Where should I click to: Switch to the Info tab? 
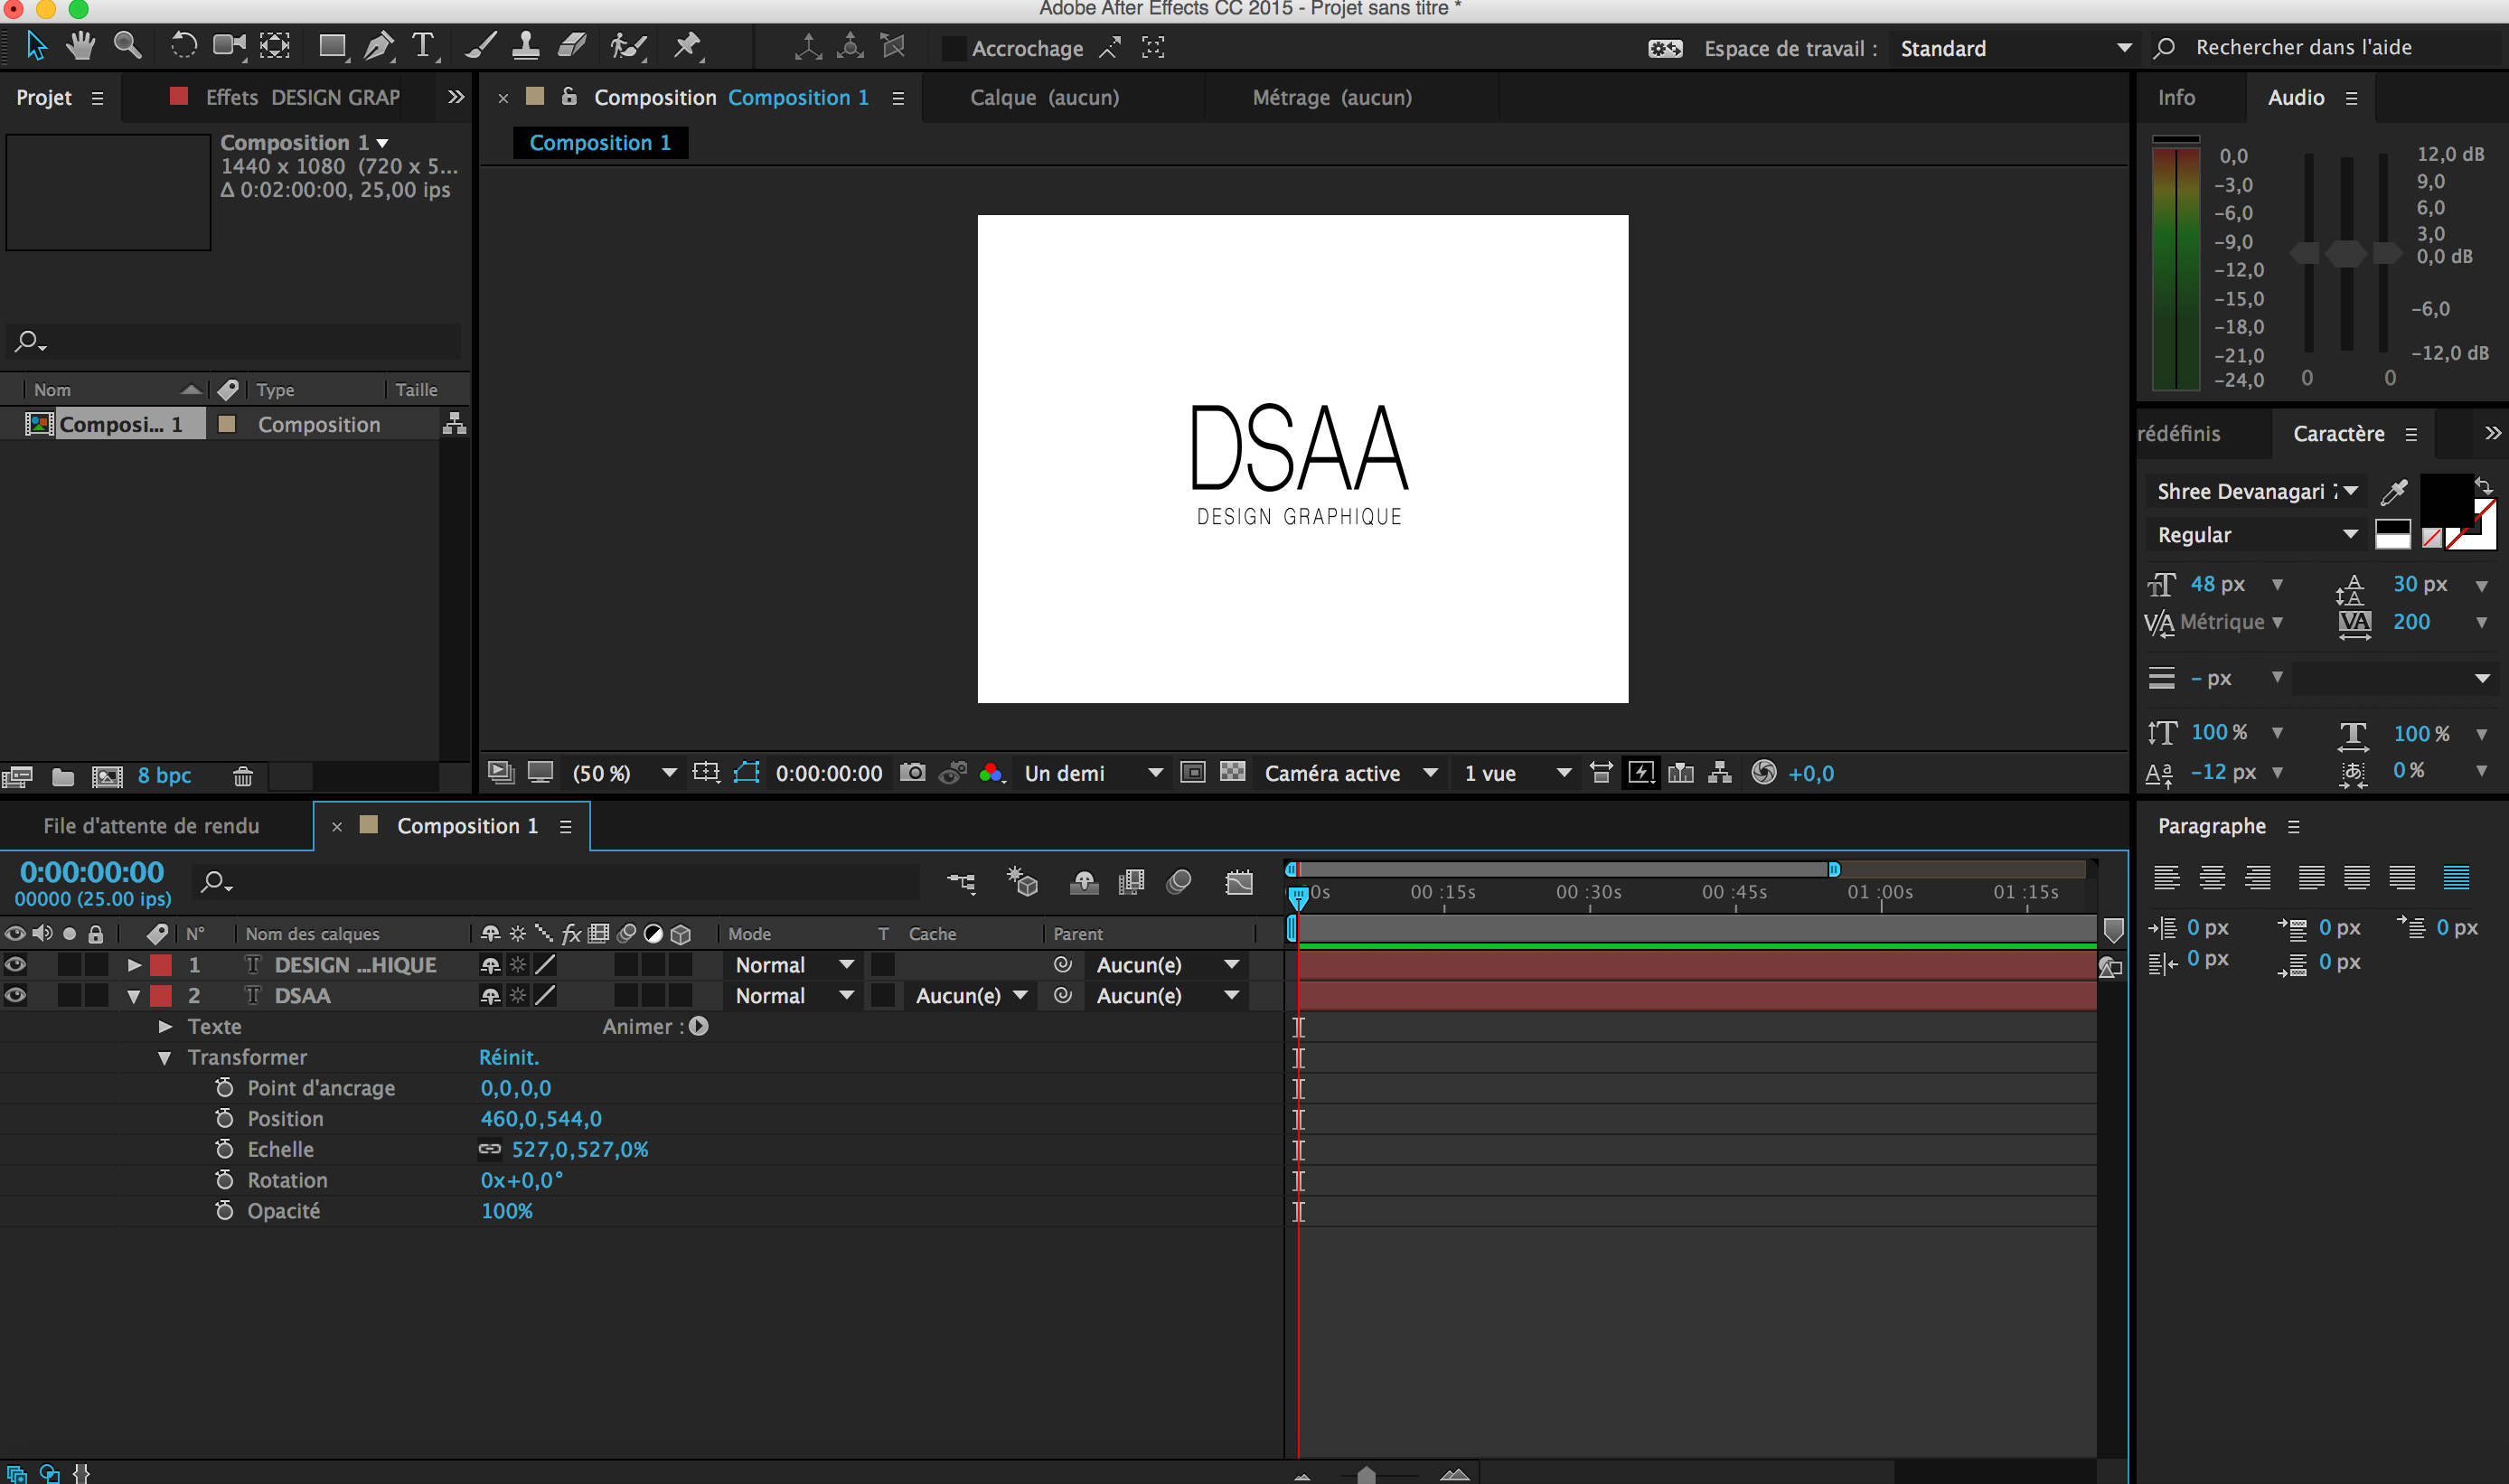click(2176, 98)
